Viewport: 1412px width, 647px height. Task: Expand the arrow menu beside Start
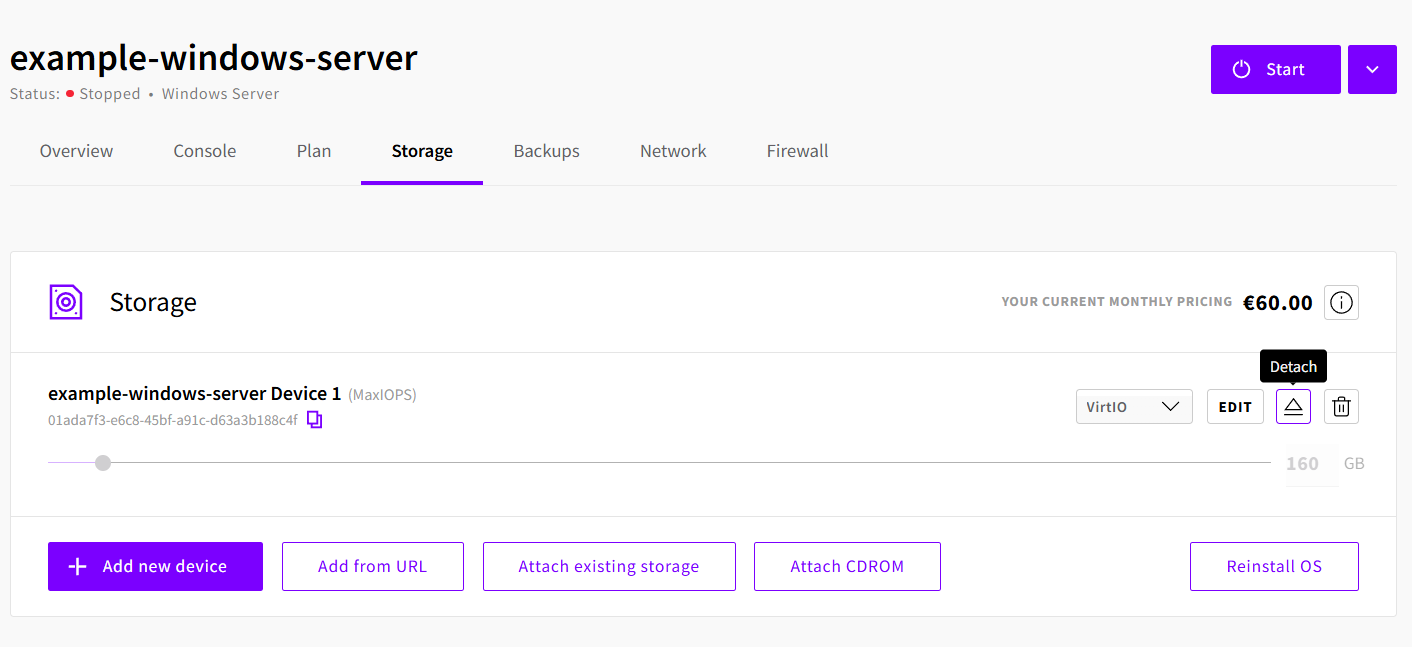1372,69
